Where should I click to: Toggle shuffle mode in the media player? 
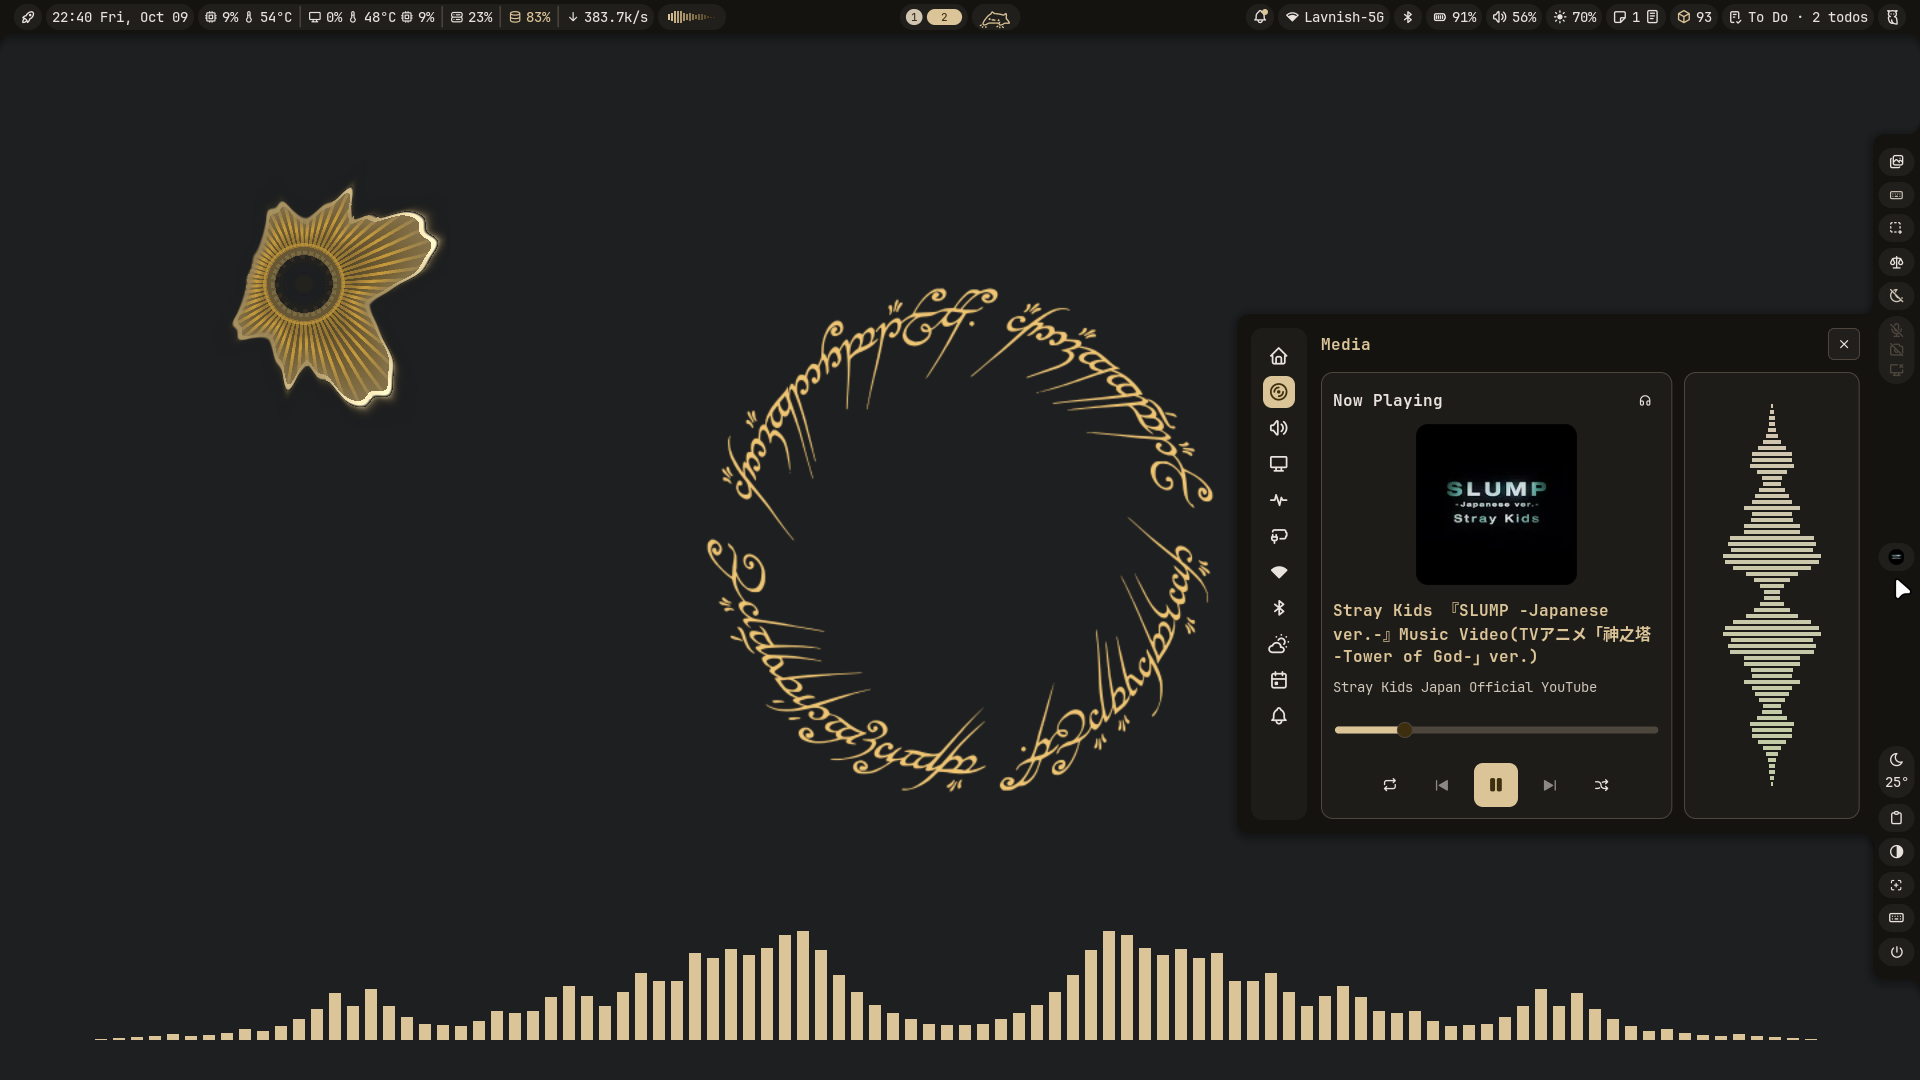(x=1602, y=785)
